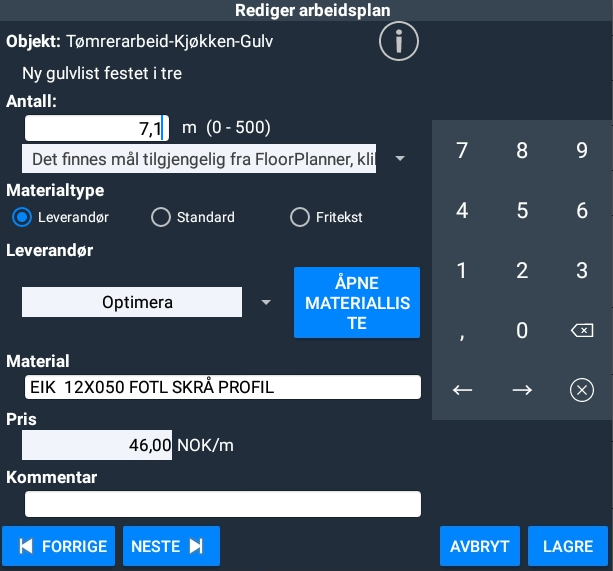Move cursor right with keypad arrow
The image size is (613, 571).
tap(522, 390)
